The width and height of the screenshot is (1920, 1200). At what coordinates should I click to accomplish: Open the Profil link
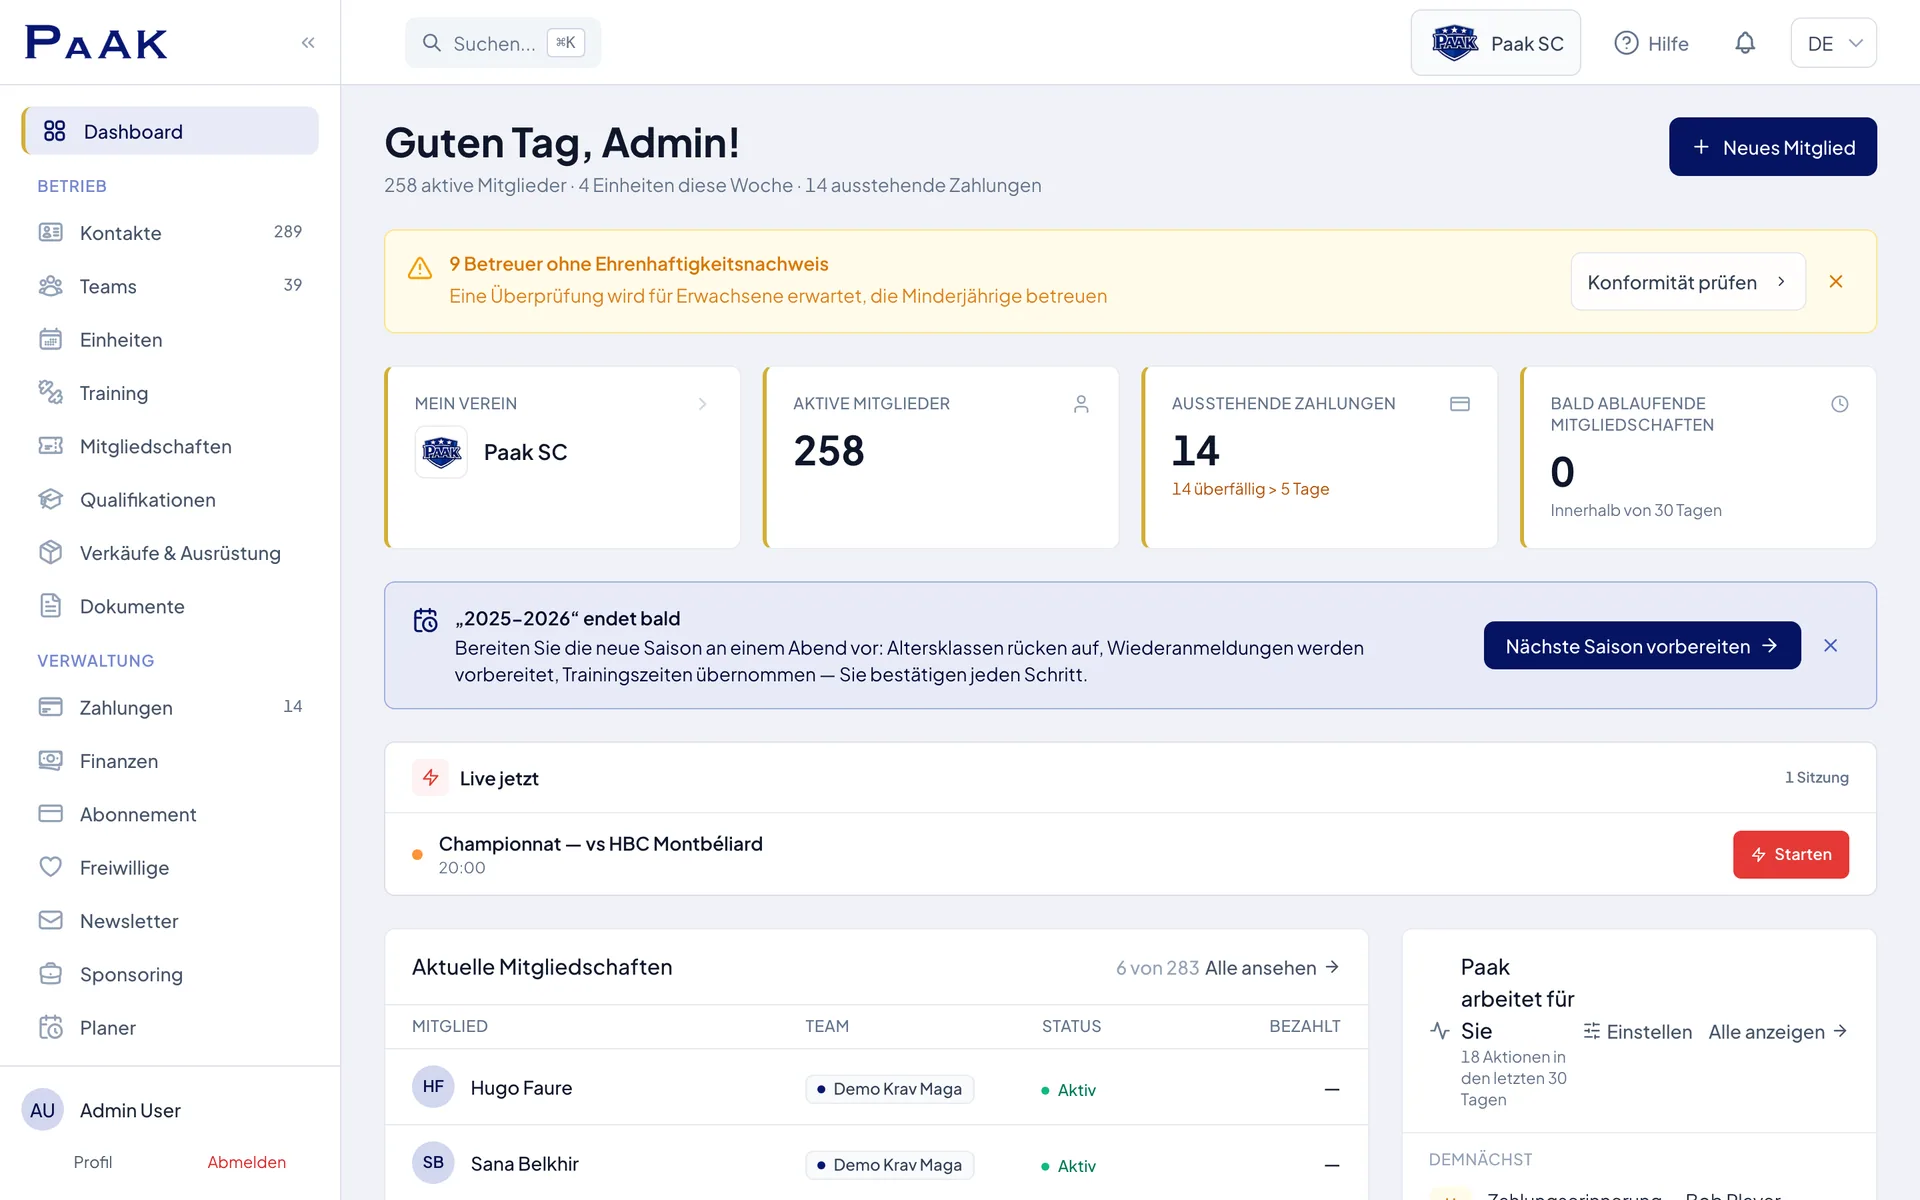point(93,1162)
